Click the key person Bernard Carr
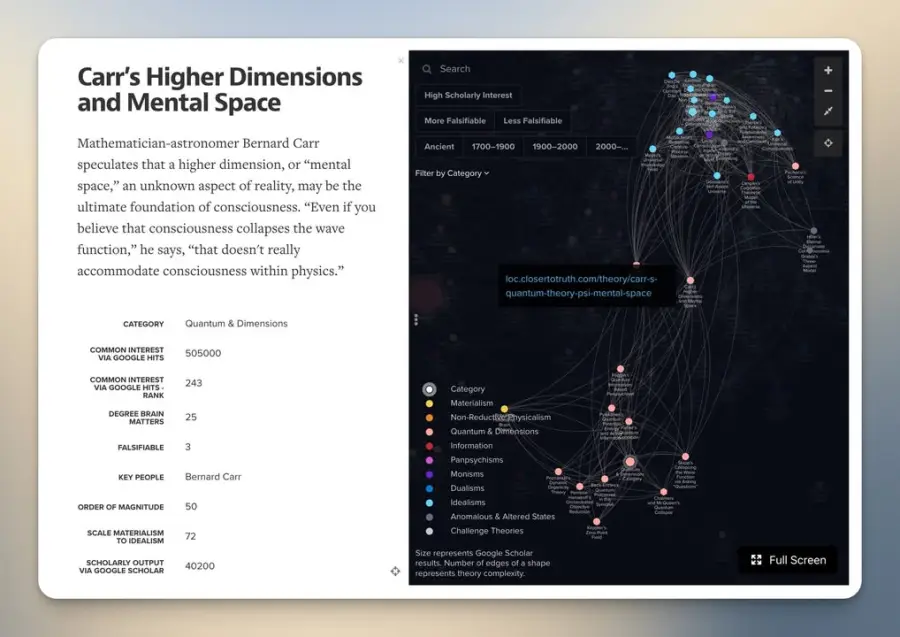This screenshot has height=637, width=900. [213, 477]
